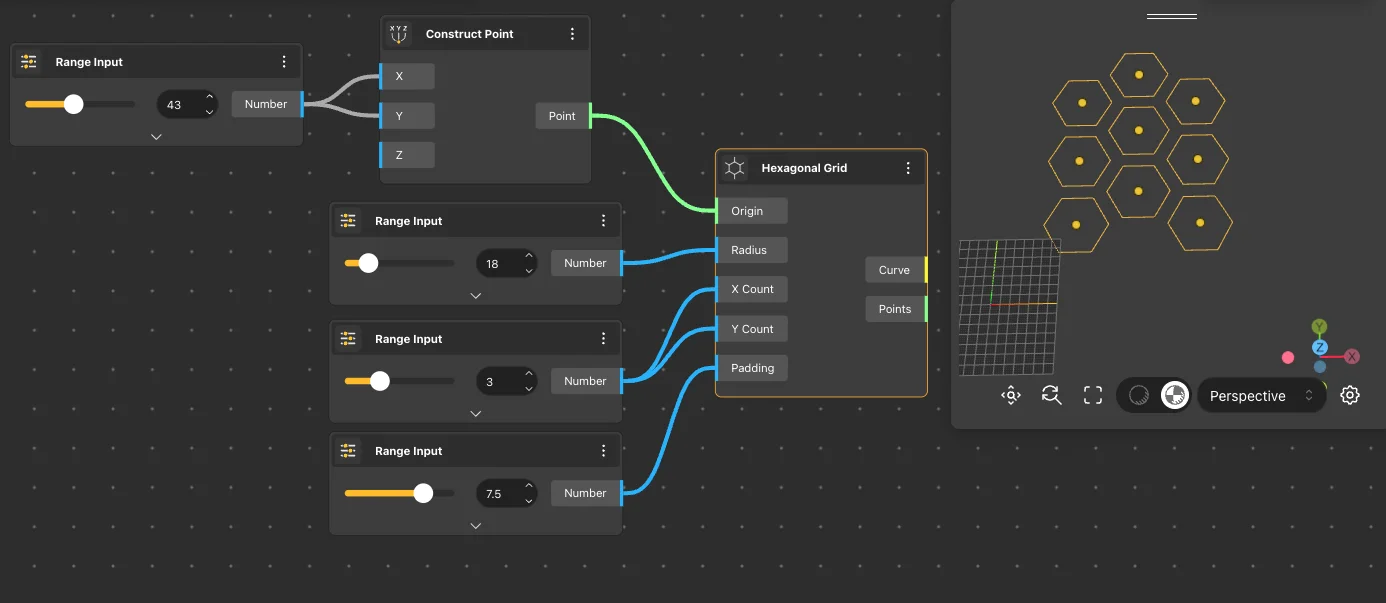The image size is (1386, 603).
Task: Click the slider handle of the 7.5 Range Input
Action: [423, 493]
